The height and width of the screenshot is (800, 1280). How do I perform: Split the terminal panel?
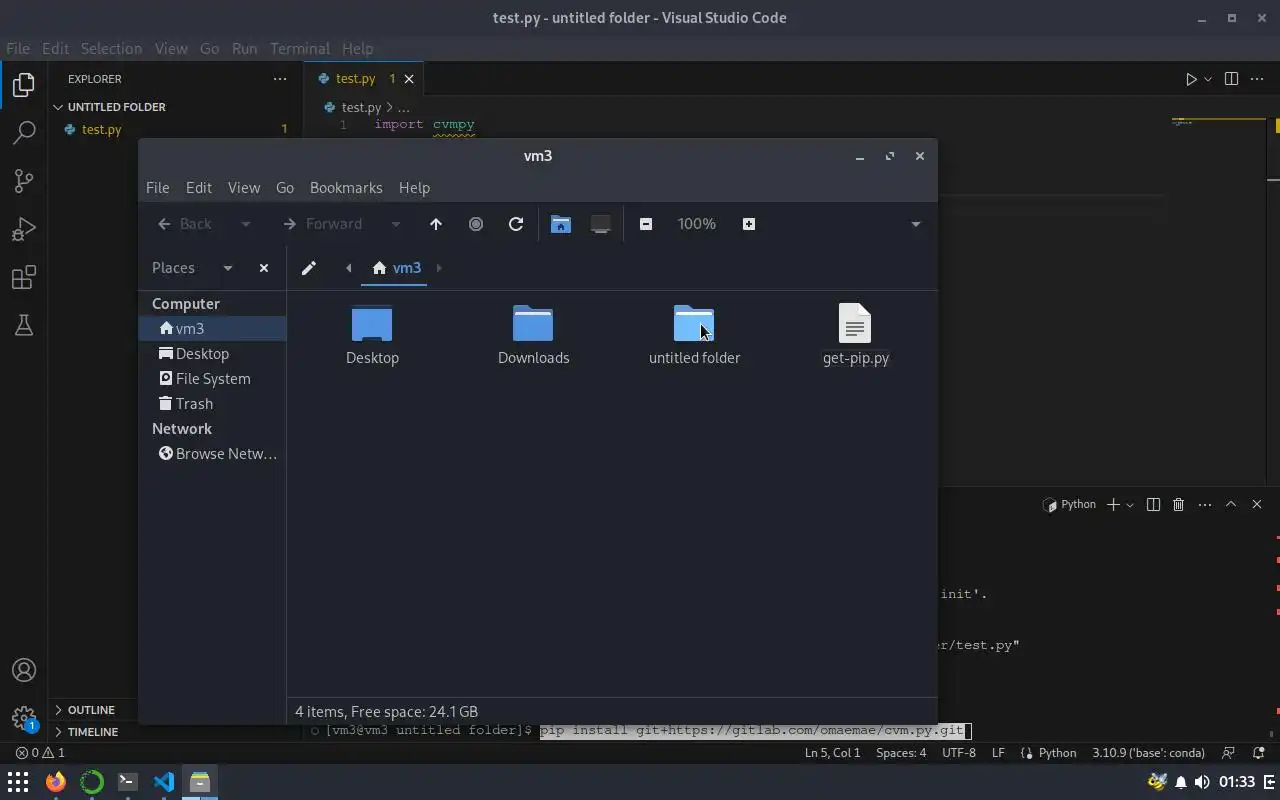tap(1153, 505)
